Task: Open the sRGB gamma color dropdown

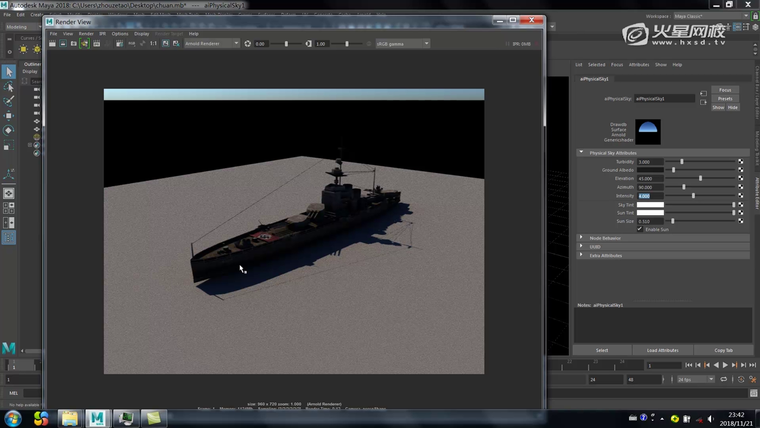Action: click(x=402, y=44)
